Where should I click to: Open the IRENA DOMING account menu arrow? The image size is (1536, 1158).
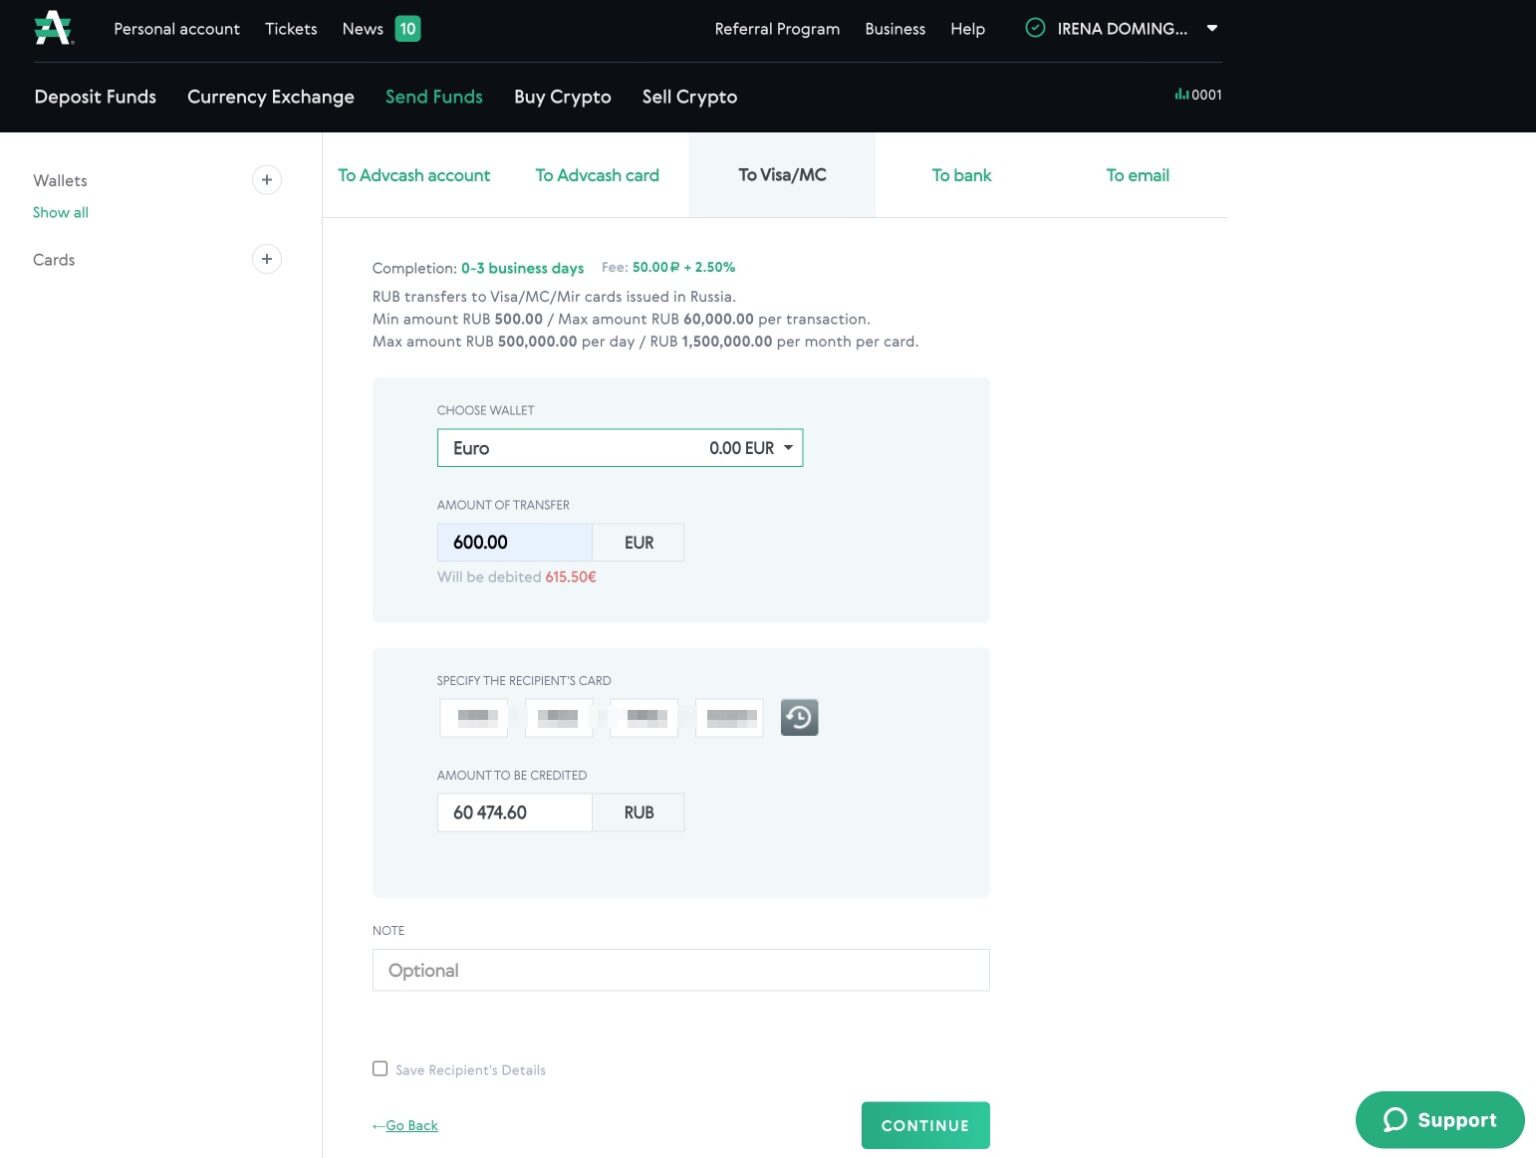(x=1212, y=28)
